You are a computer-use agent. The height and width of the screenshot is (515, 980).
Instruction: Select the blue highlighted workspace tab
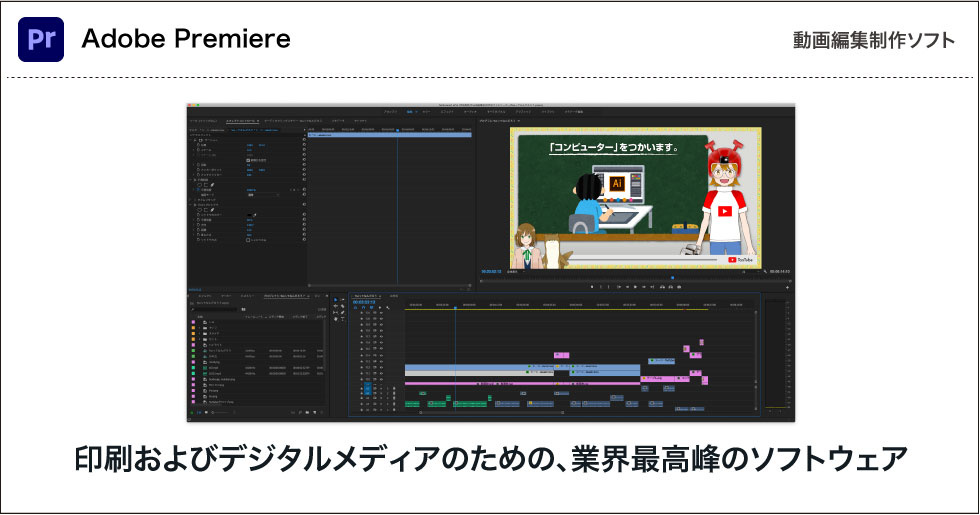click(409, 111)
